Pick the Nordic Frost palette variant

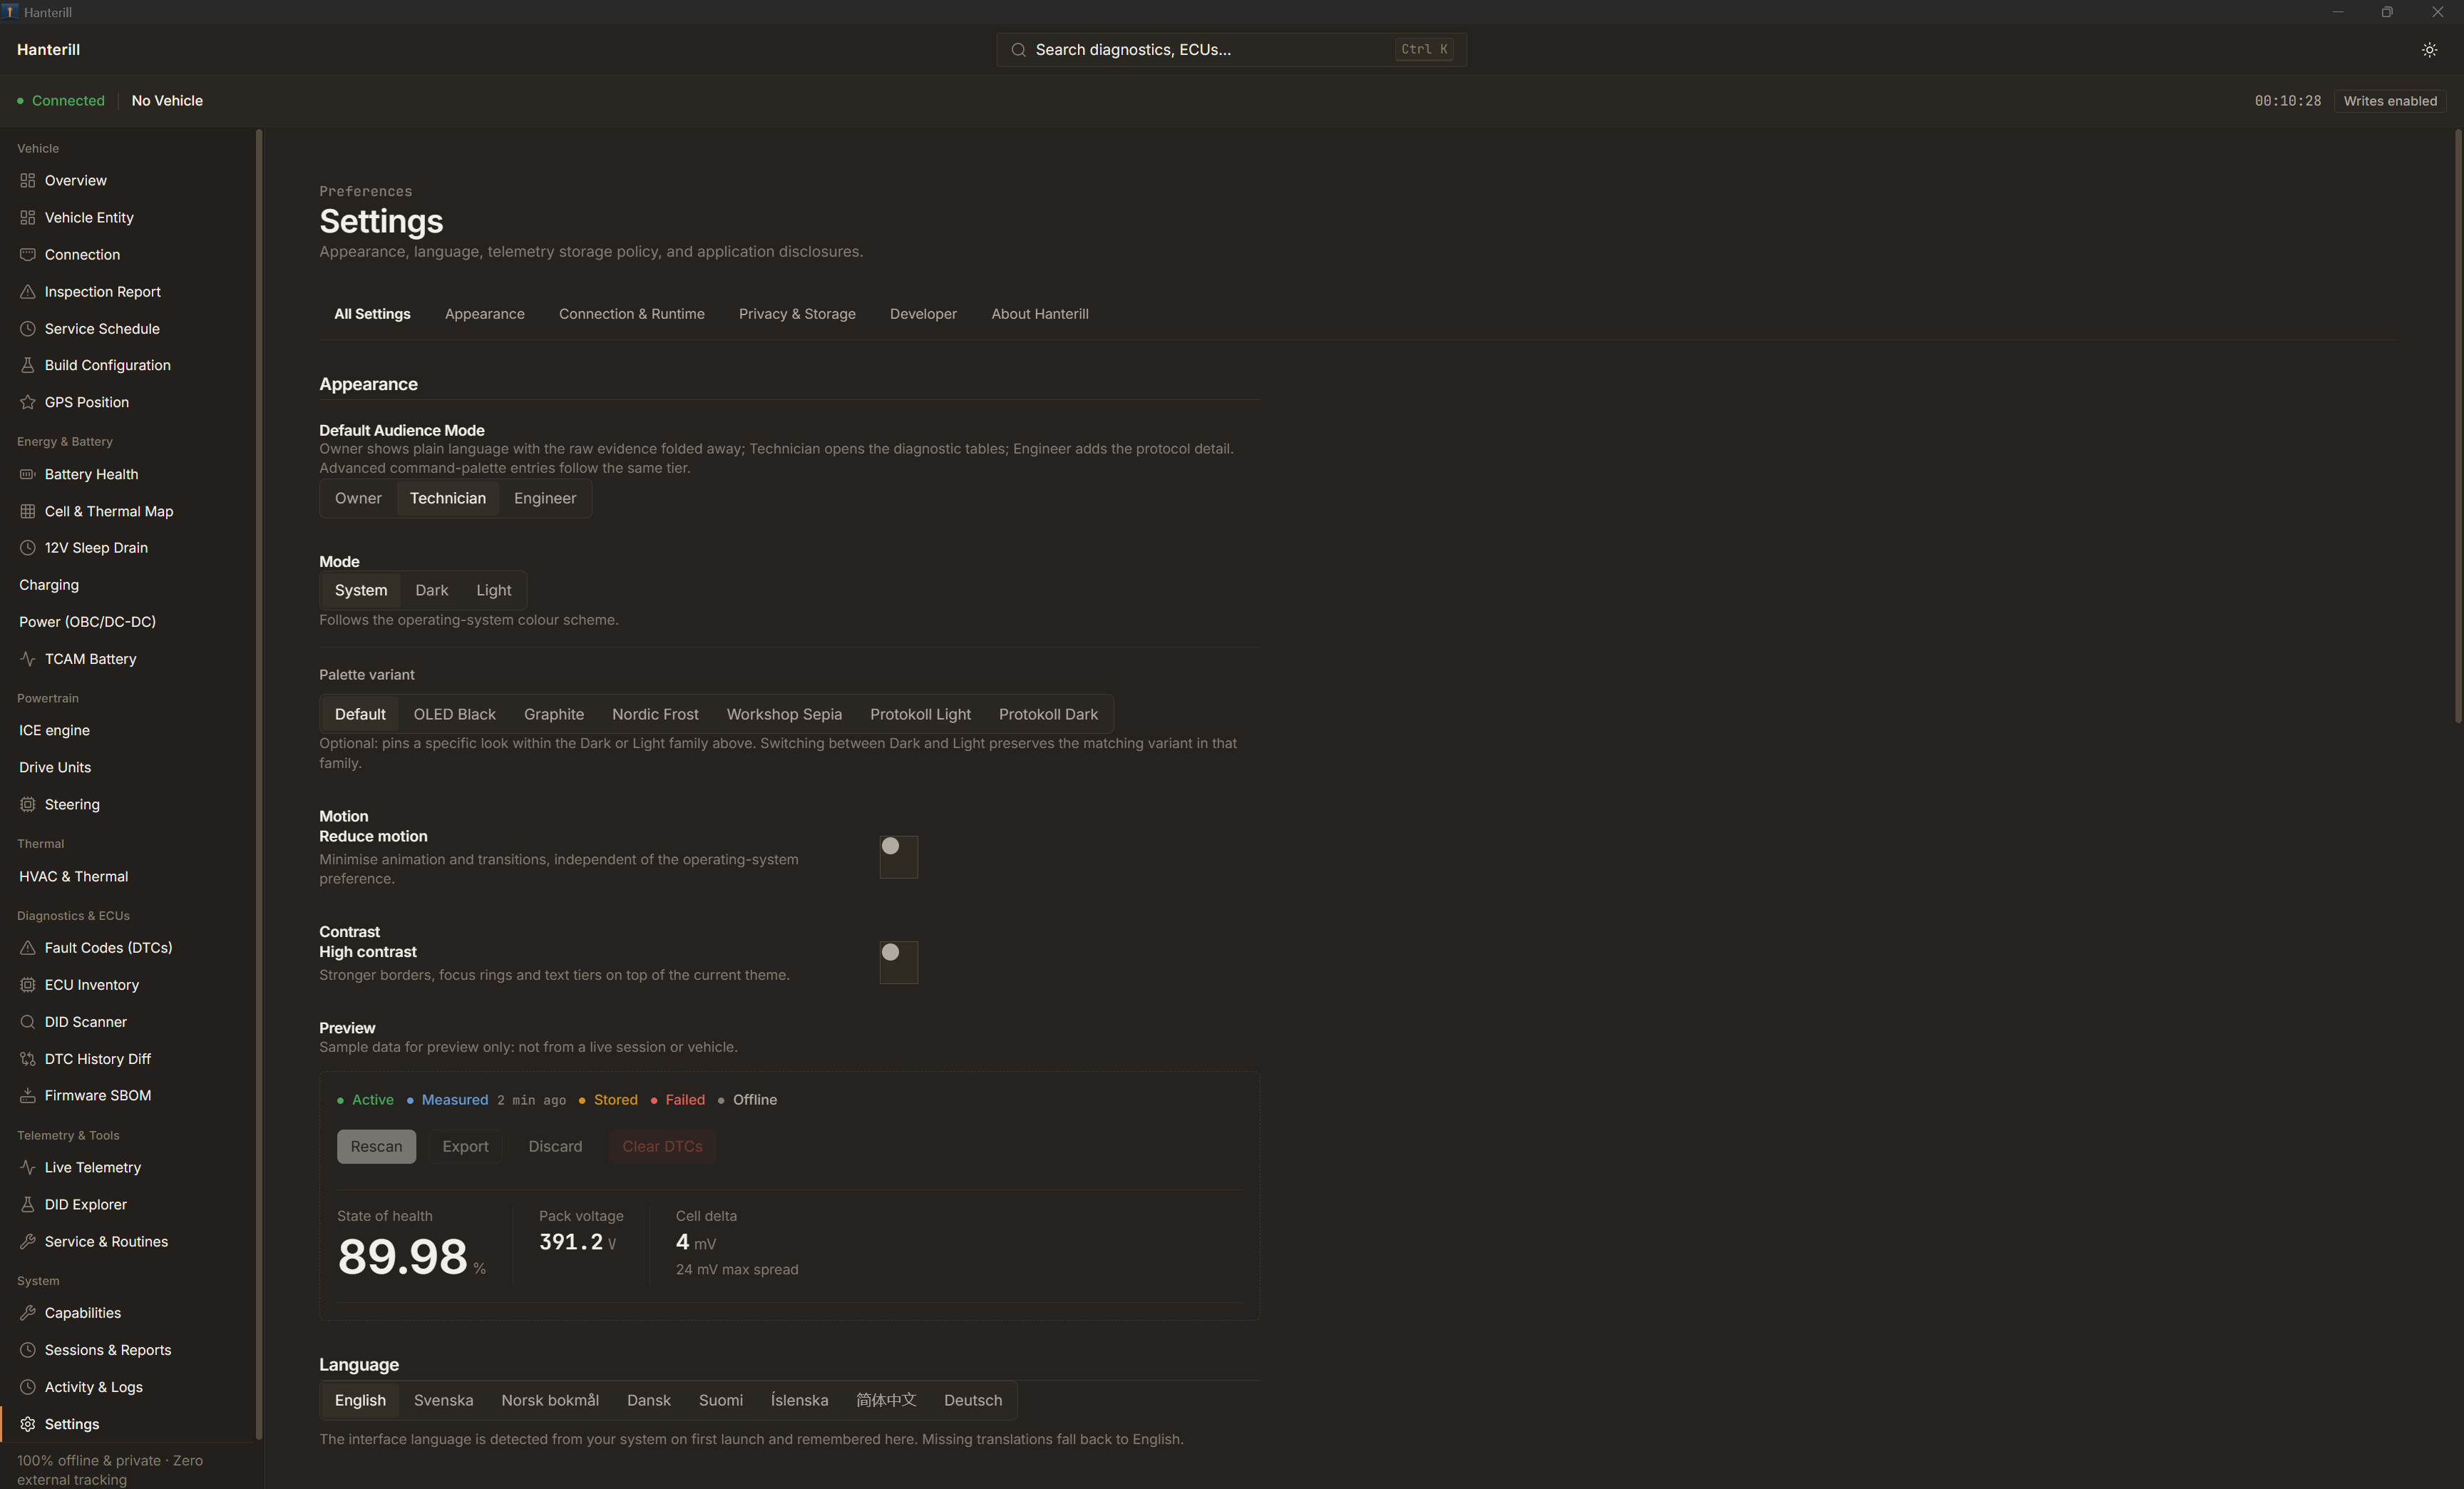655,714
